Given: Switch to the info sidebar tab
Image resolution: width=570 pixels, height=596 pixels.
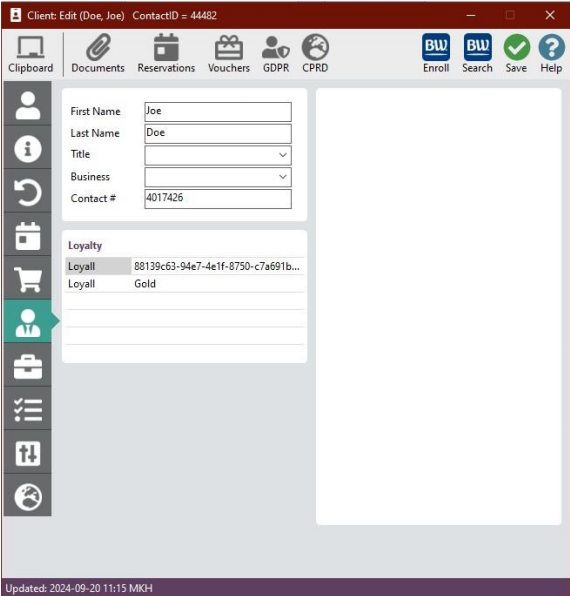Looking at the screenshot, I should [x=28, y=148].
